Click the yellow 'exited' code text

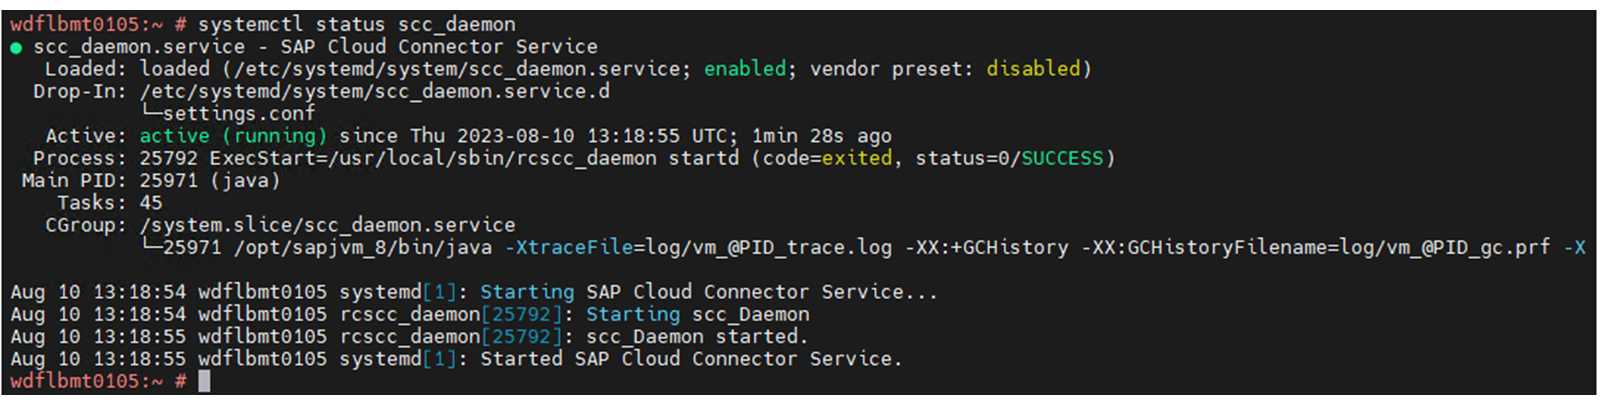(x=856, y=158)
